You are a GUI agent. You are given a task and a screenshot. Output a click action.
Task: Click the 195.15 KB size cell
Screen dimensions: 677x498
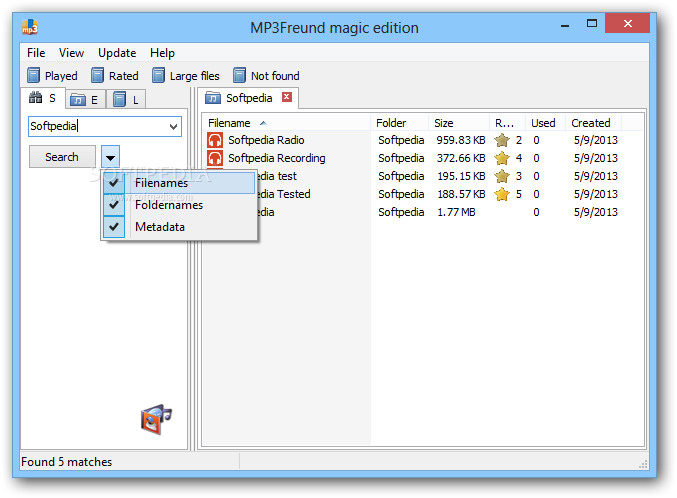[461, 176]
